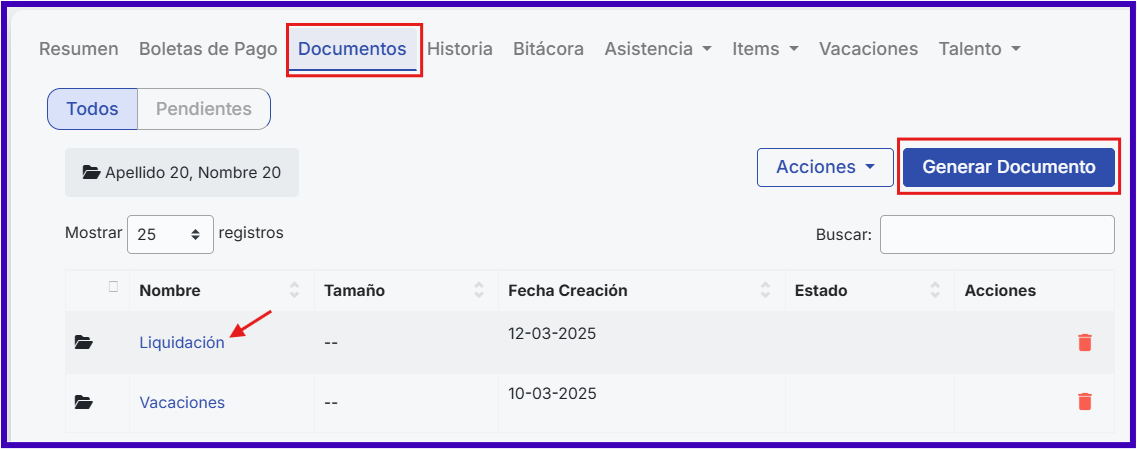
Task: Open the Acciones dropdown button
Action: coord(826,167)
